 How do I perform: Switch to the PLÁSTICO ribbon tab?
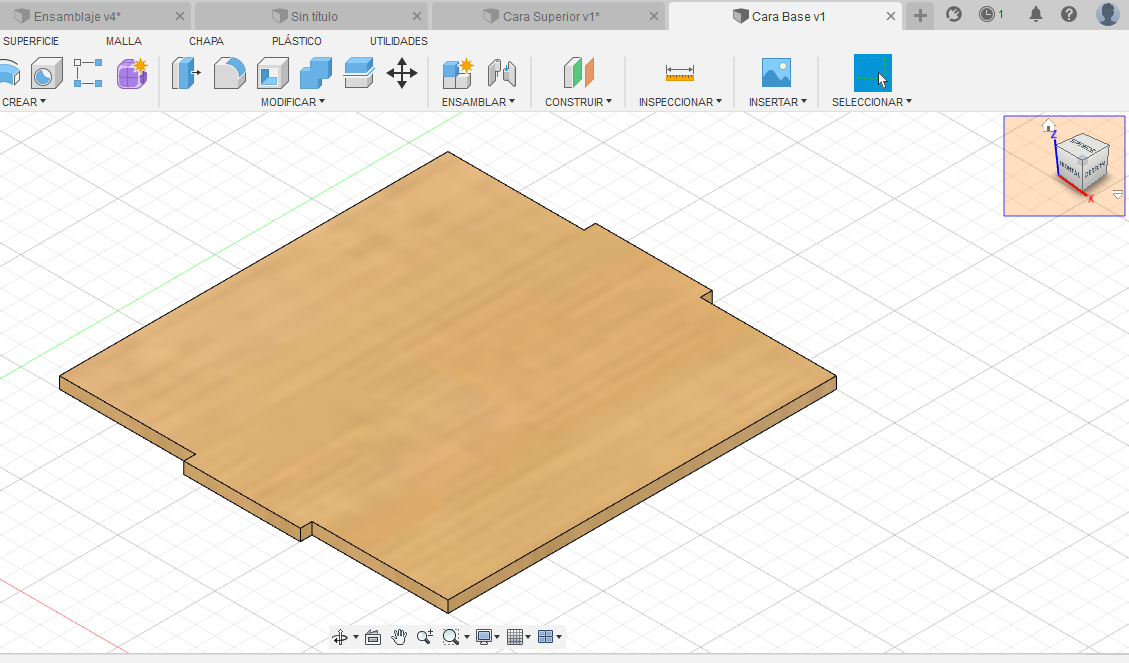(x=297, y=41)
